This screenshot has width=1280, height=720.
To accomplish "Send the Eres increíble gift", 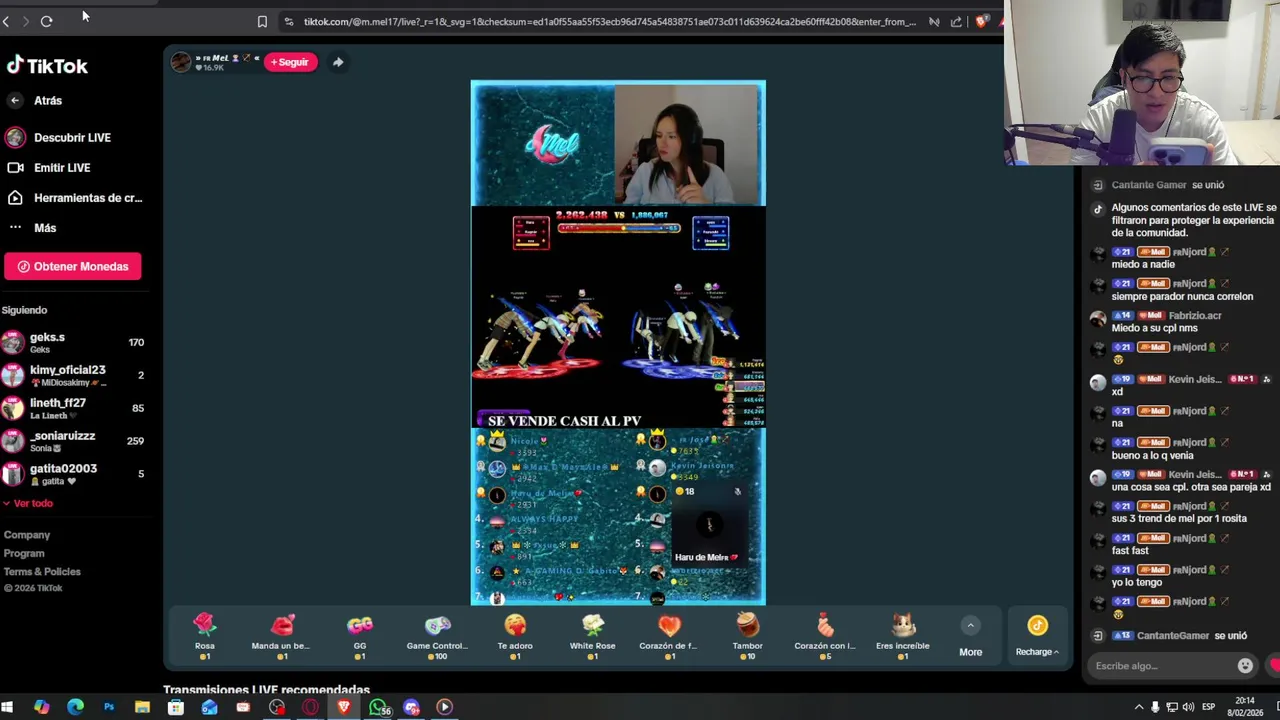I will pyautogui.click(x=903, y=635).
